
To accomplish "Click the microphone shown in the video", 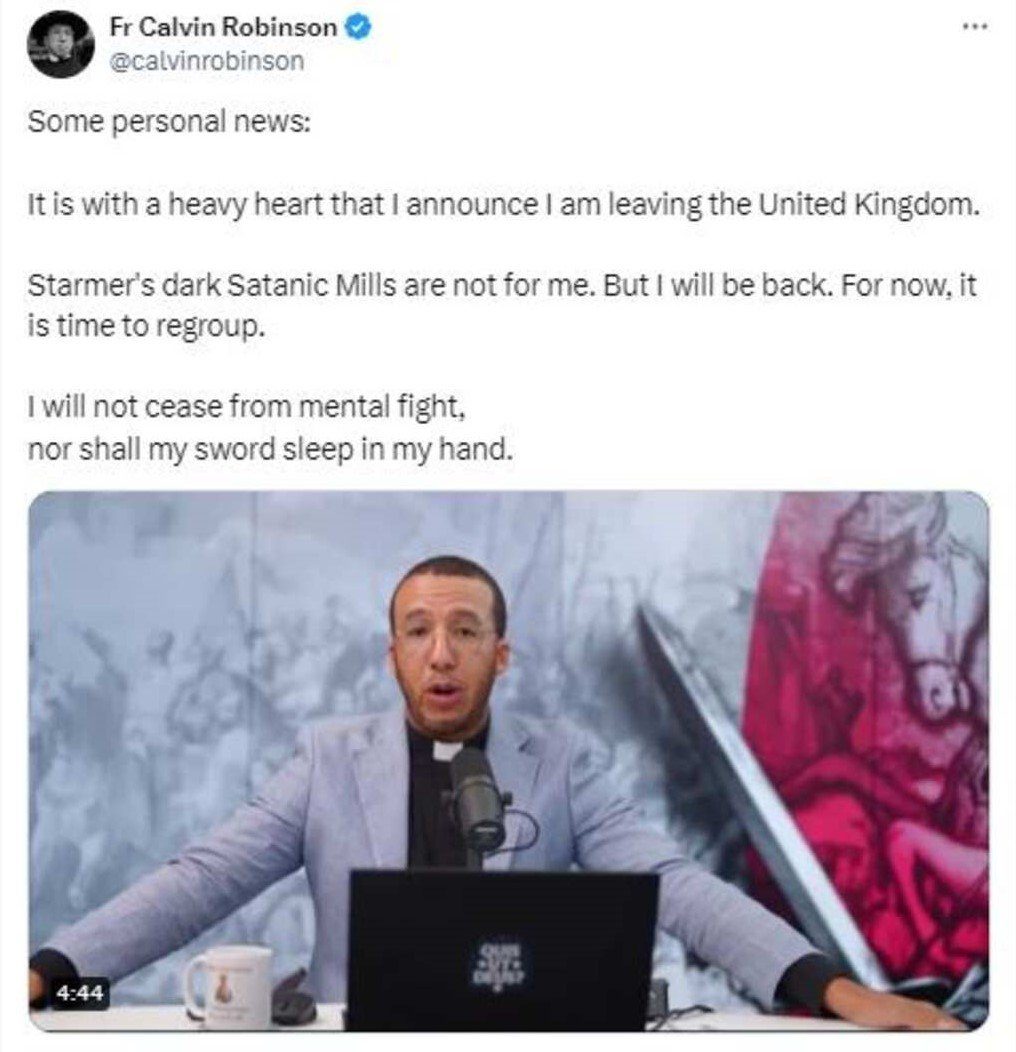I will point(478,800).
